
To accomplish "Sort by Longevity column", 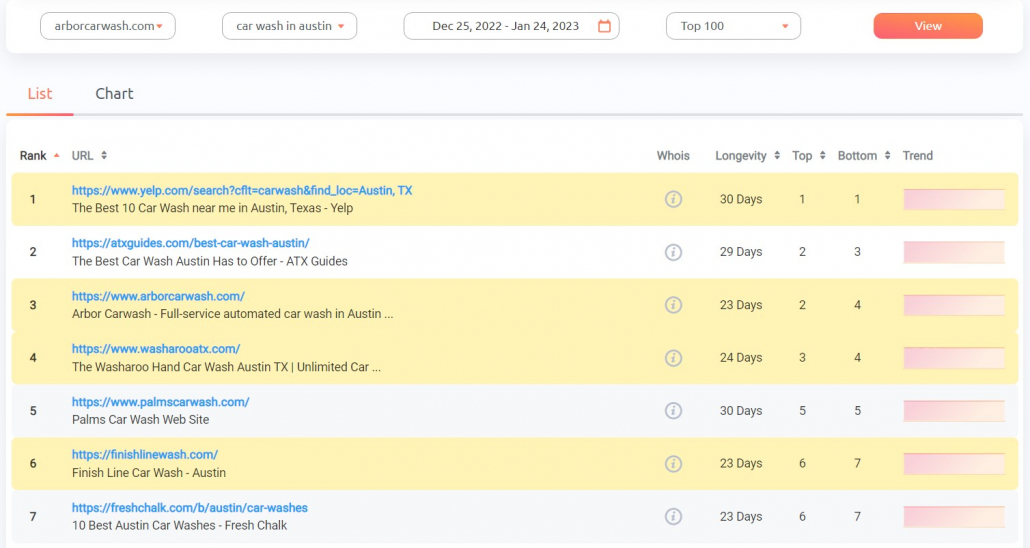I will [x=777, y=156].
